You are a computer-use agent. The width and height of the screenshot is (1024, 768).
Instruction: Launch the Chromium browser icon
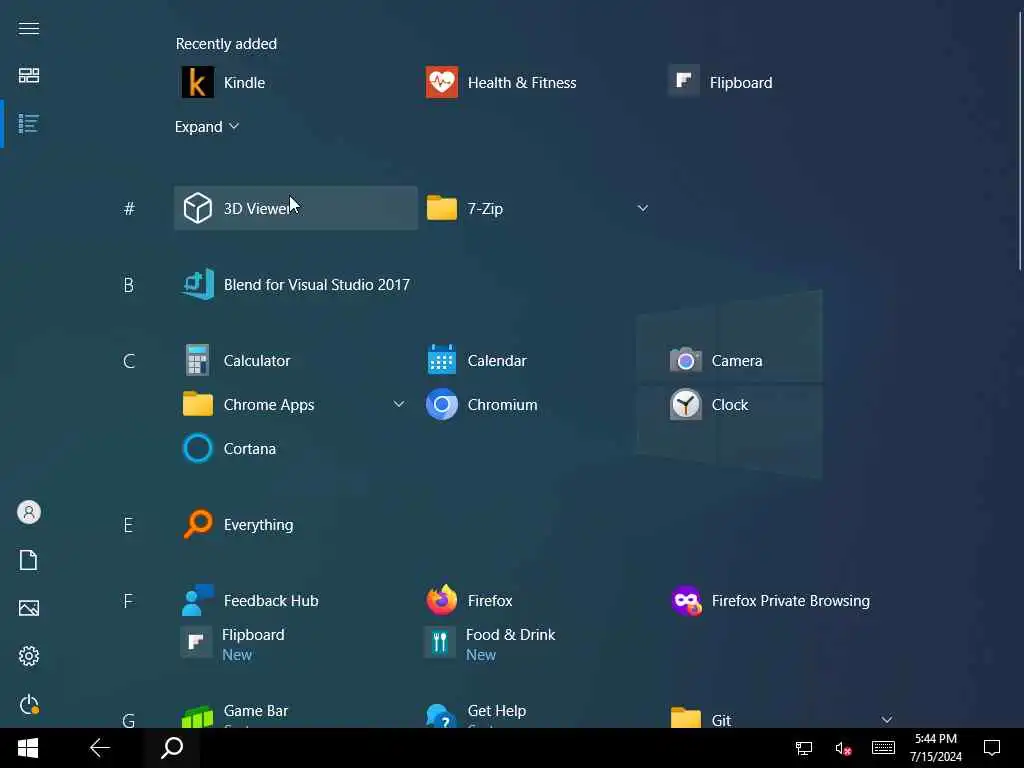coord(441,404)
